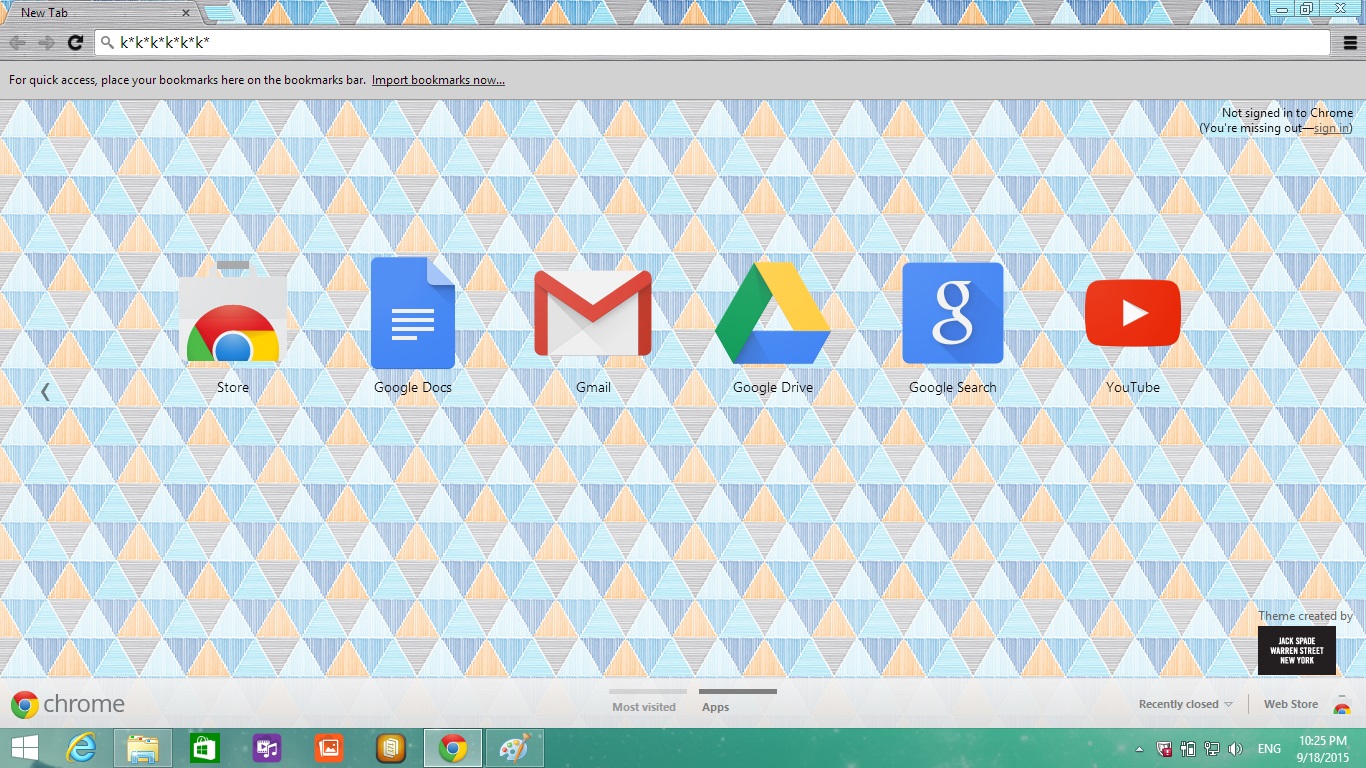Click the Gmail app label

pos(593,387)
